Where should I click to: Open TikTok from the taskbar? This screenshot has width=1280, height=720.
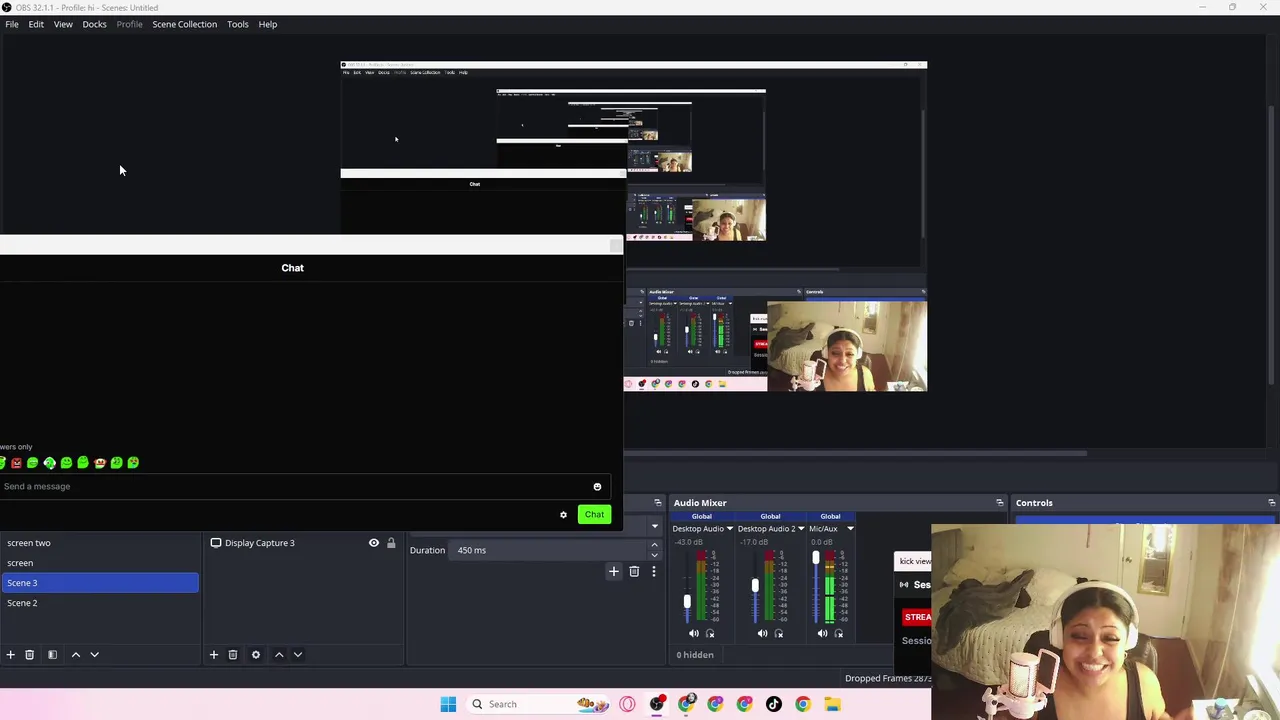tap(773, 704)
